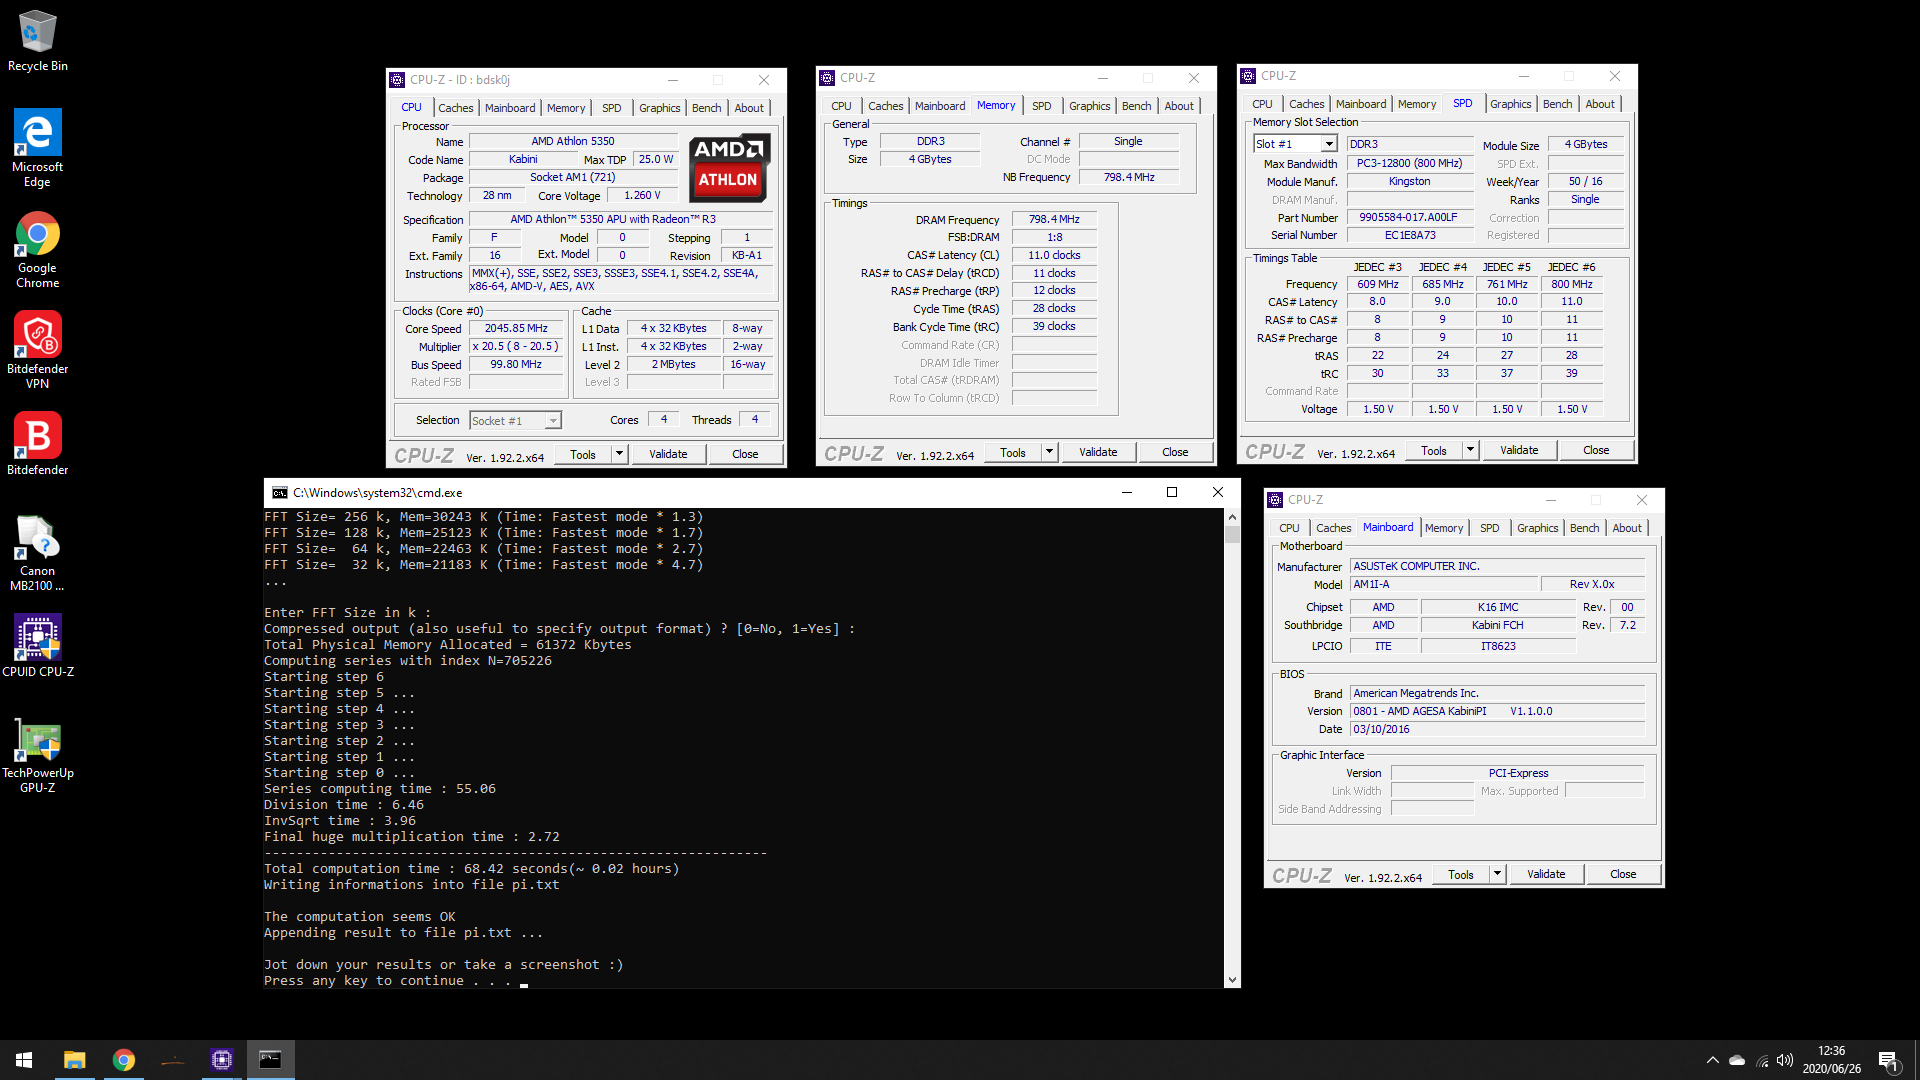Open Canon MB2100 desktop shortcut
The height and width of the screenshot is (1080, 1920).
[x=37, y=553]
